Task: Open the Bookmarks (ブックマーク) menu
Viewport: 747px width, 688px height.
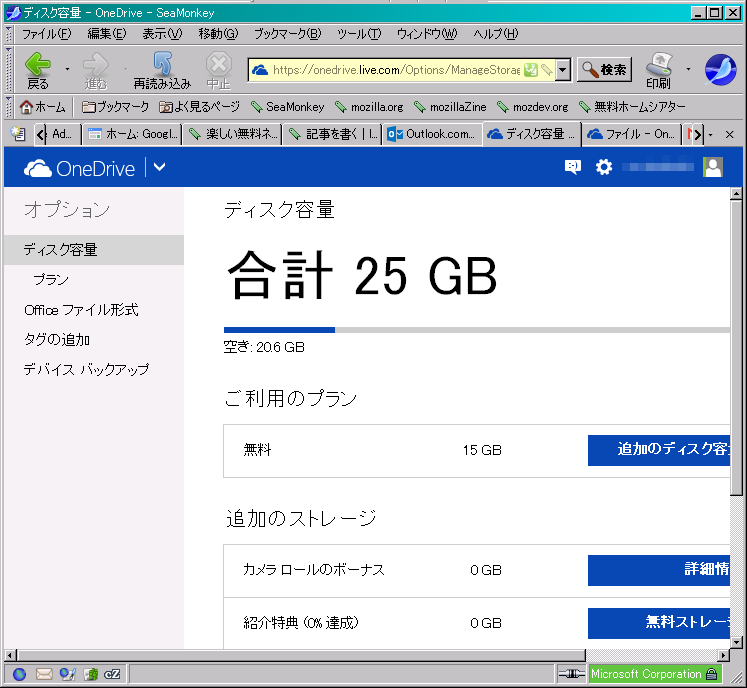Action: (x=287, y=34)
